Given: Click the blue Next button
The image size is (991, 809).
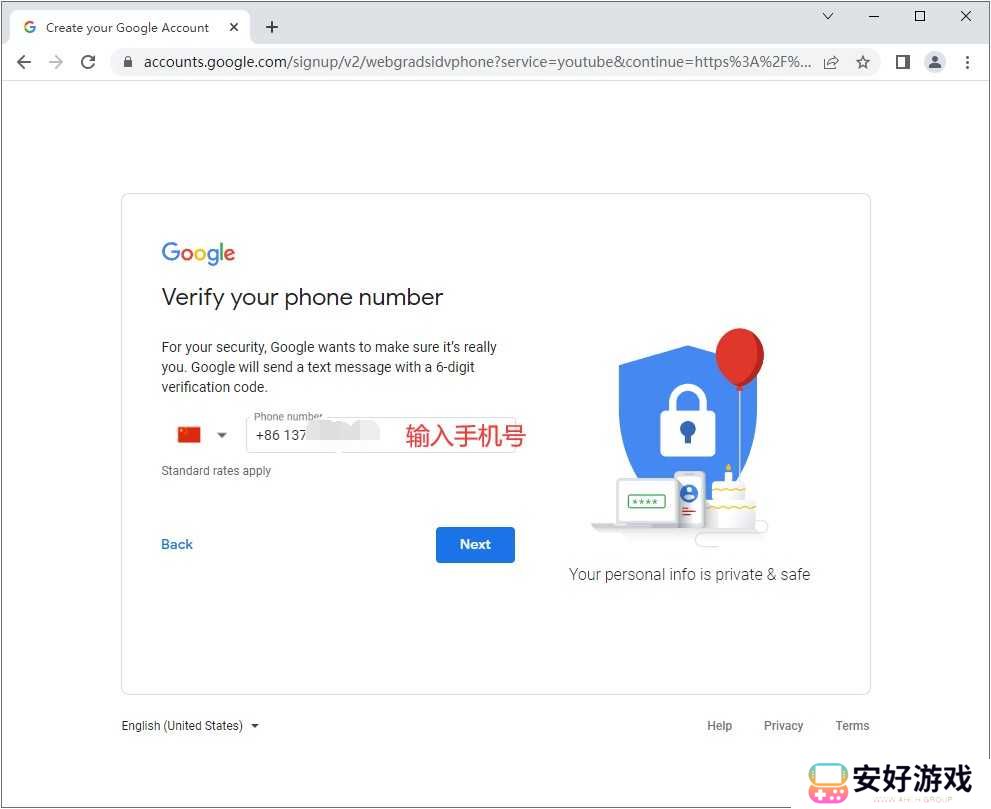Looking at the screenshot, I should 475,544.
